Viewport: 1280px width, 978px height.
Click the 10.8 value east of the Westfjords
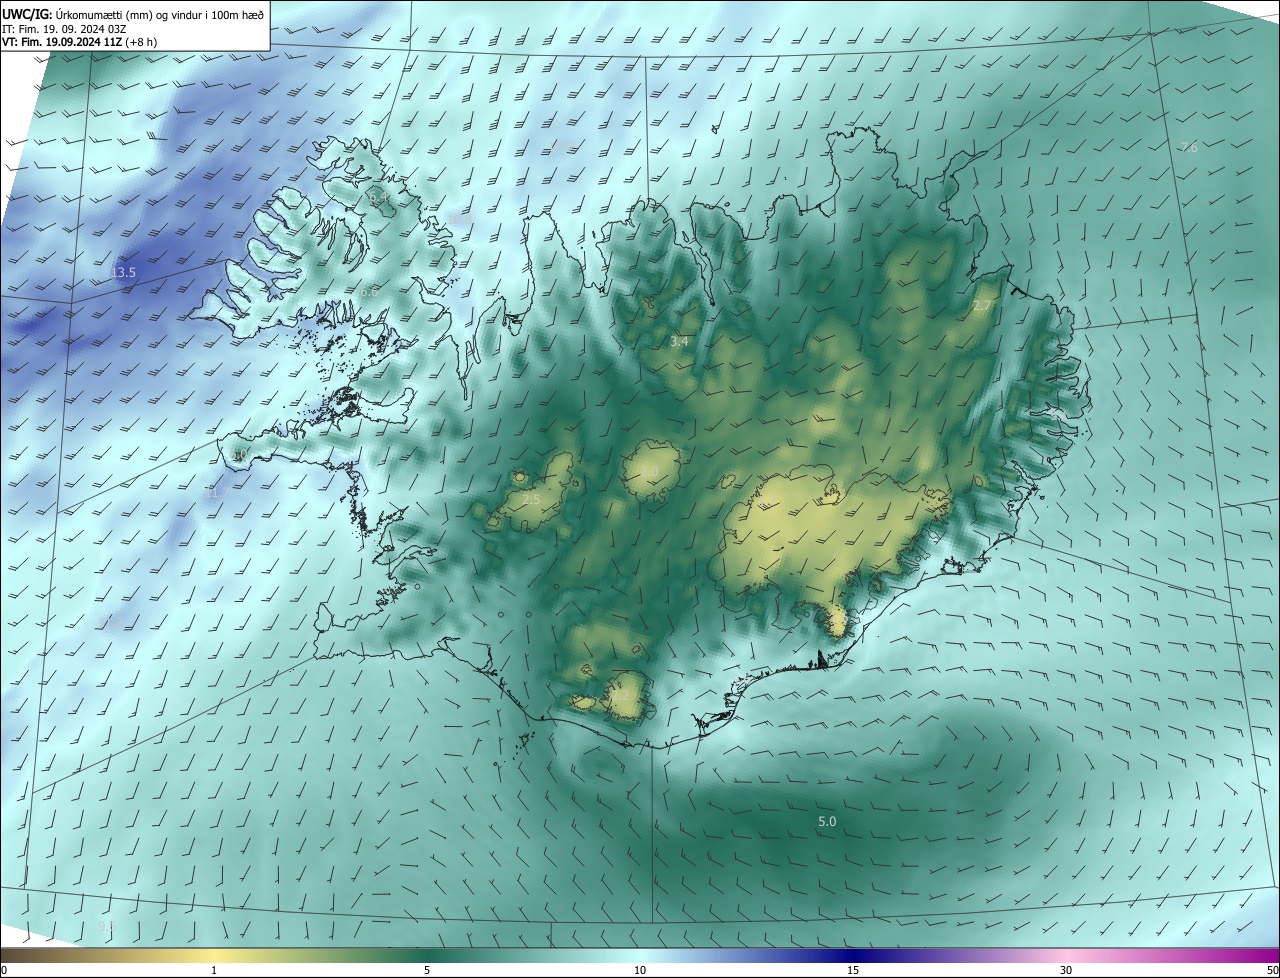[458, 218]
